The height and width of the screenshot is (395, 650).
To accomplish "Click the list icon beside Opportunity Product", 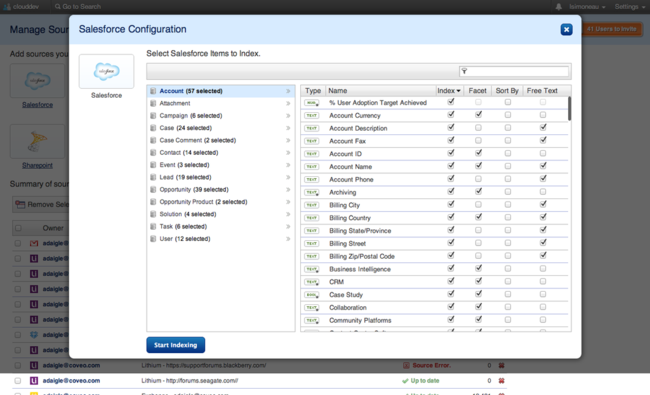I will (x=153, y=202).
